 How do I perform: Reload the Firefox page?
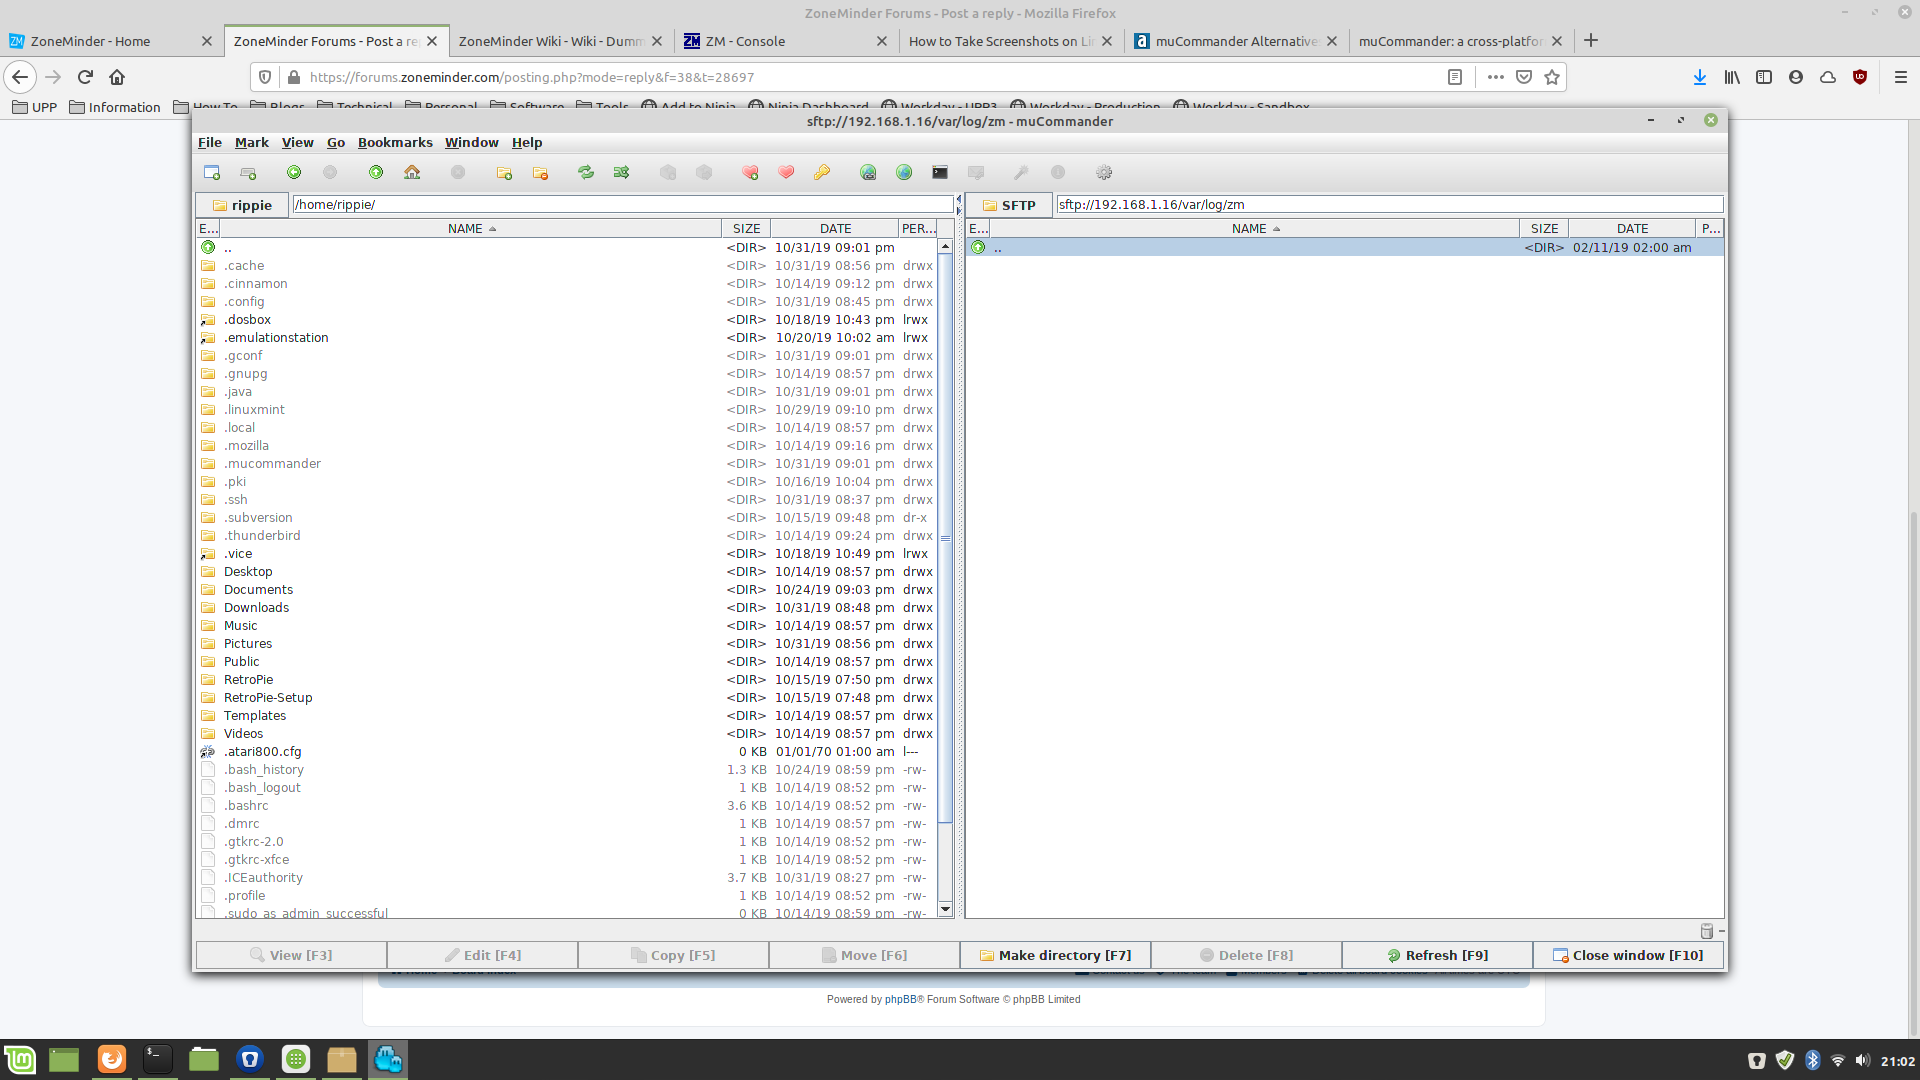point(85,77)
